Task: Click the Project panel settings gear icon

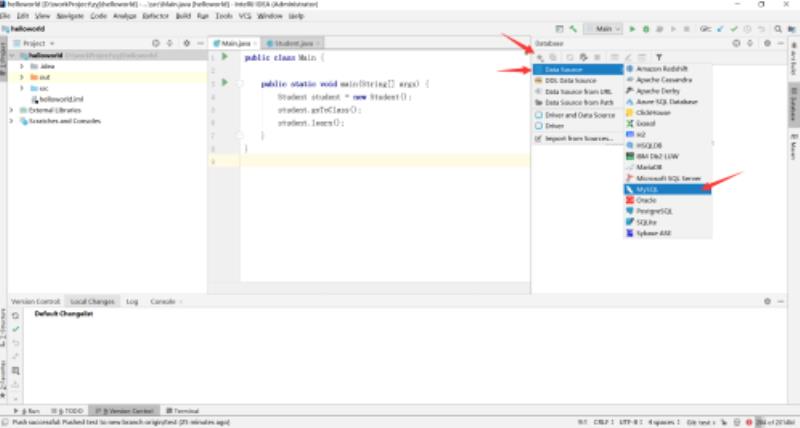Action: (187, 43)
